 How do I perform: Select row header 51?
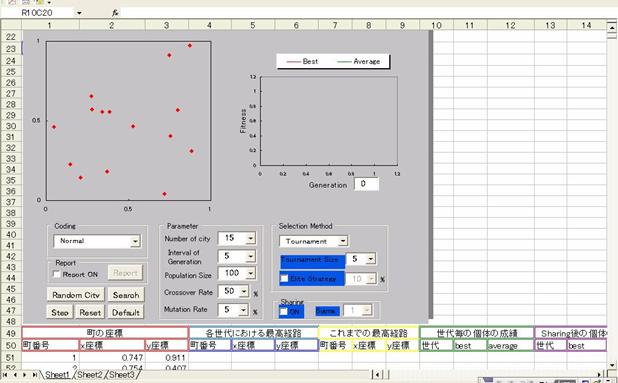point(11,357)
